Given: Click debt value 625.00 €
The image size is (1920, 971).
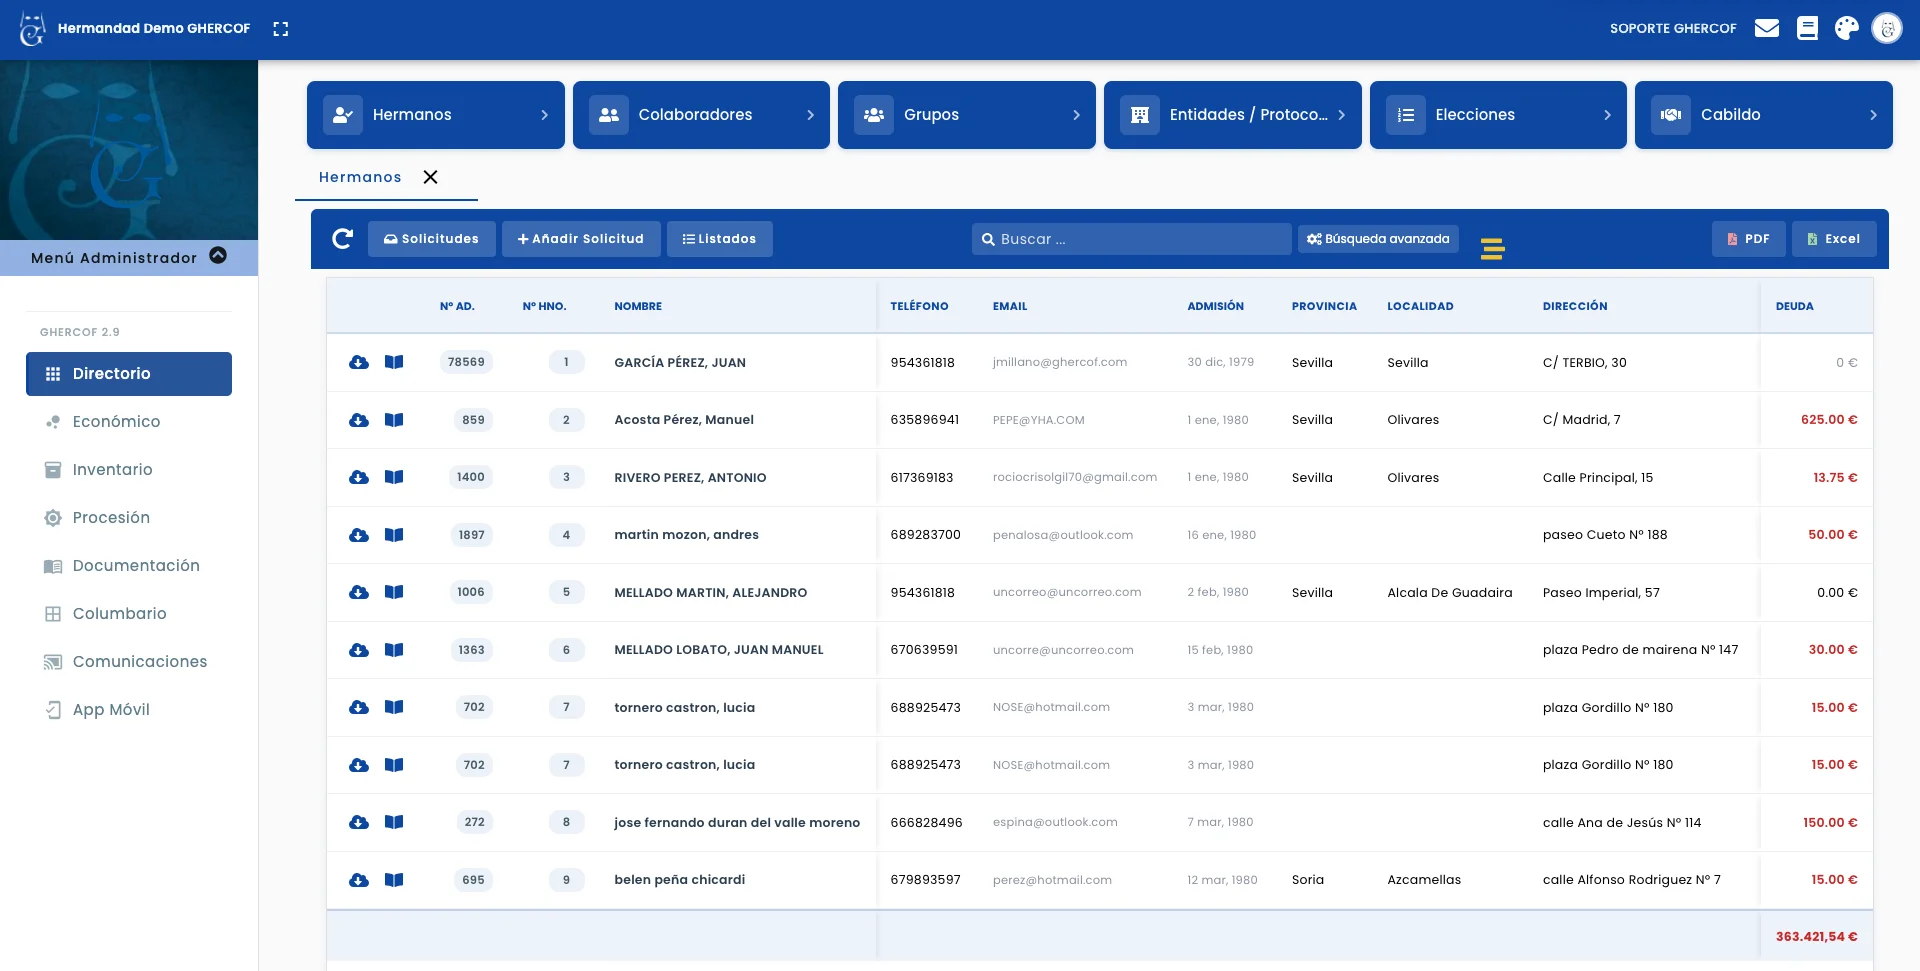Looking at the screenshot, I should click(x=1829, y=420).
